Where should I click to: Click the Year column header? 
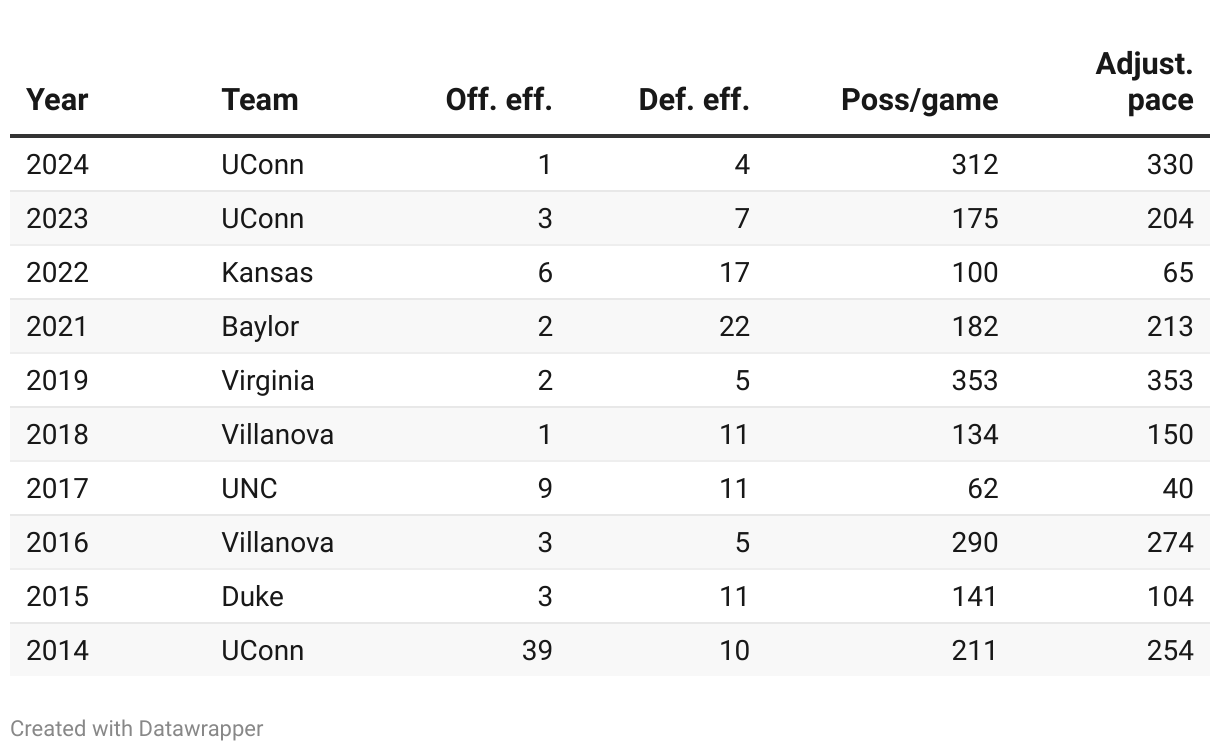tap(57, 100)
